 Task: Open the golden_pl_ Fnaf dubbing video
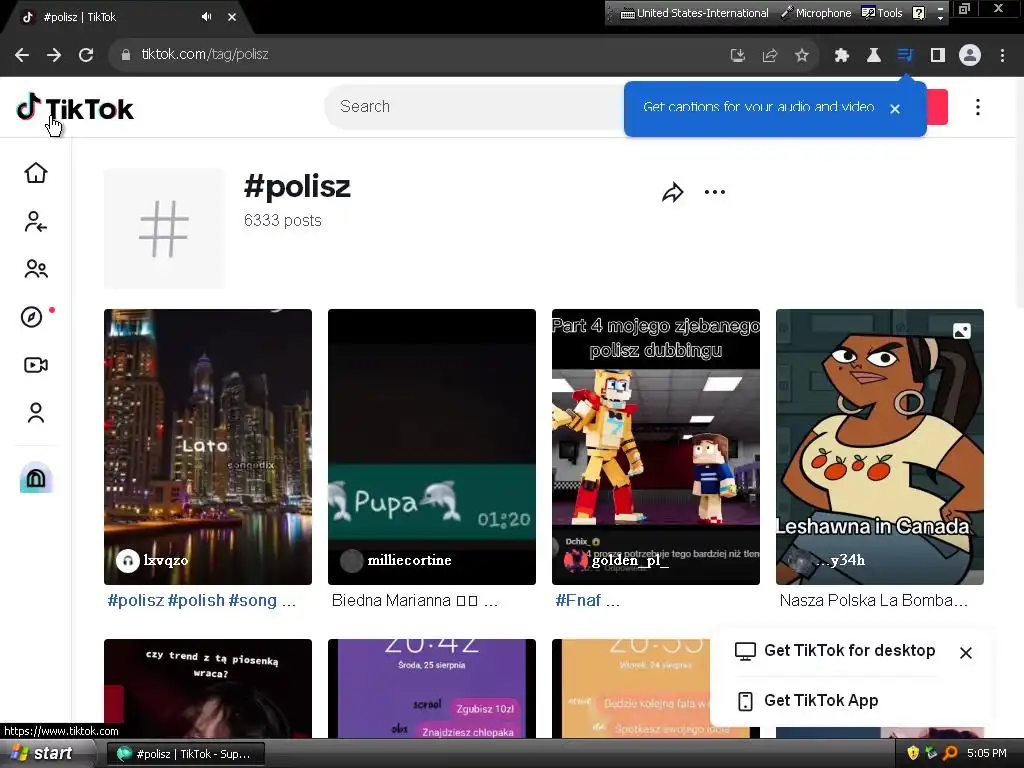[656, 447]
